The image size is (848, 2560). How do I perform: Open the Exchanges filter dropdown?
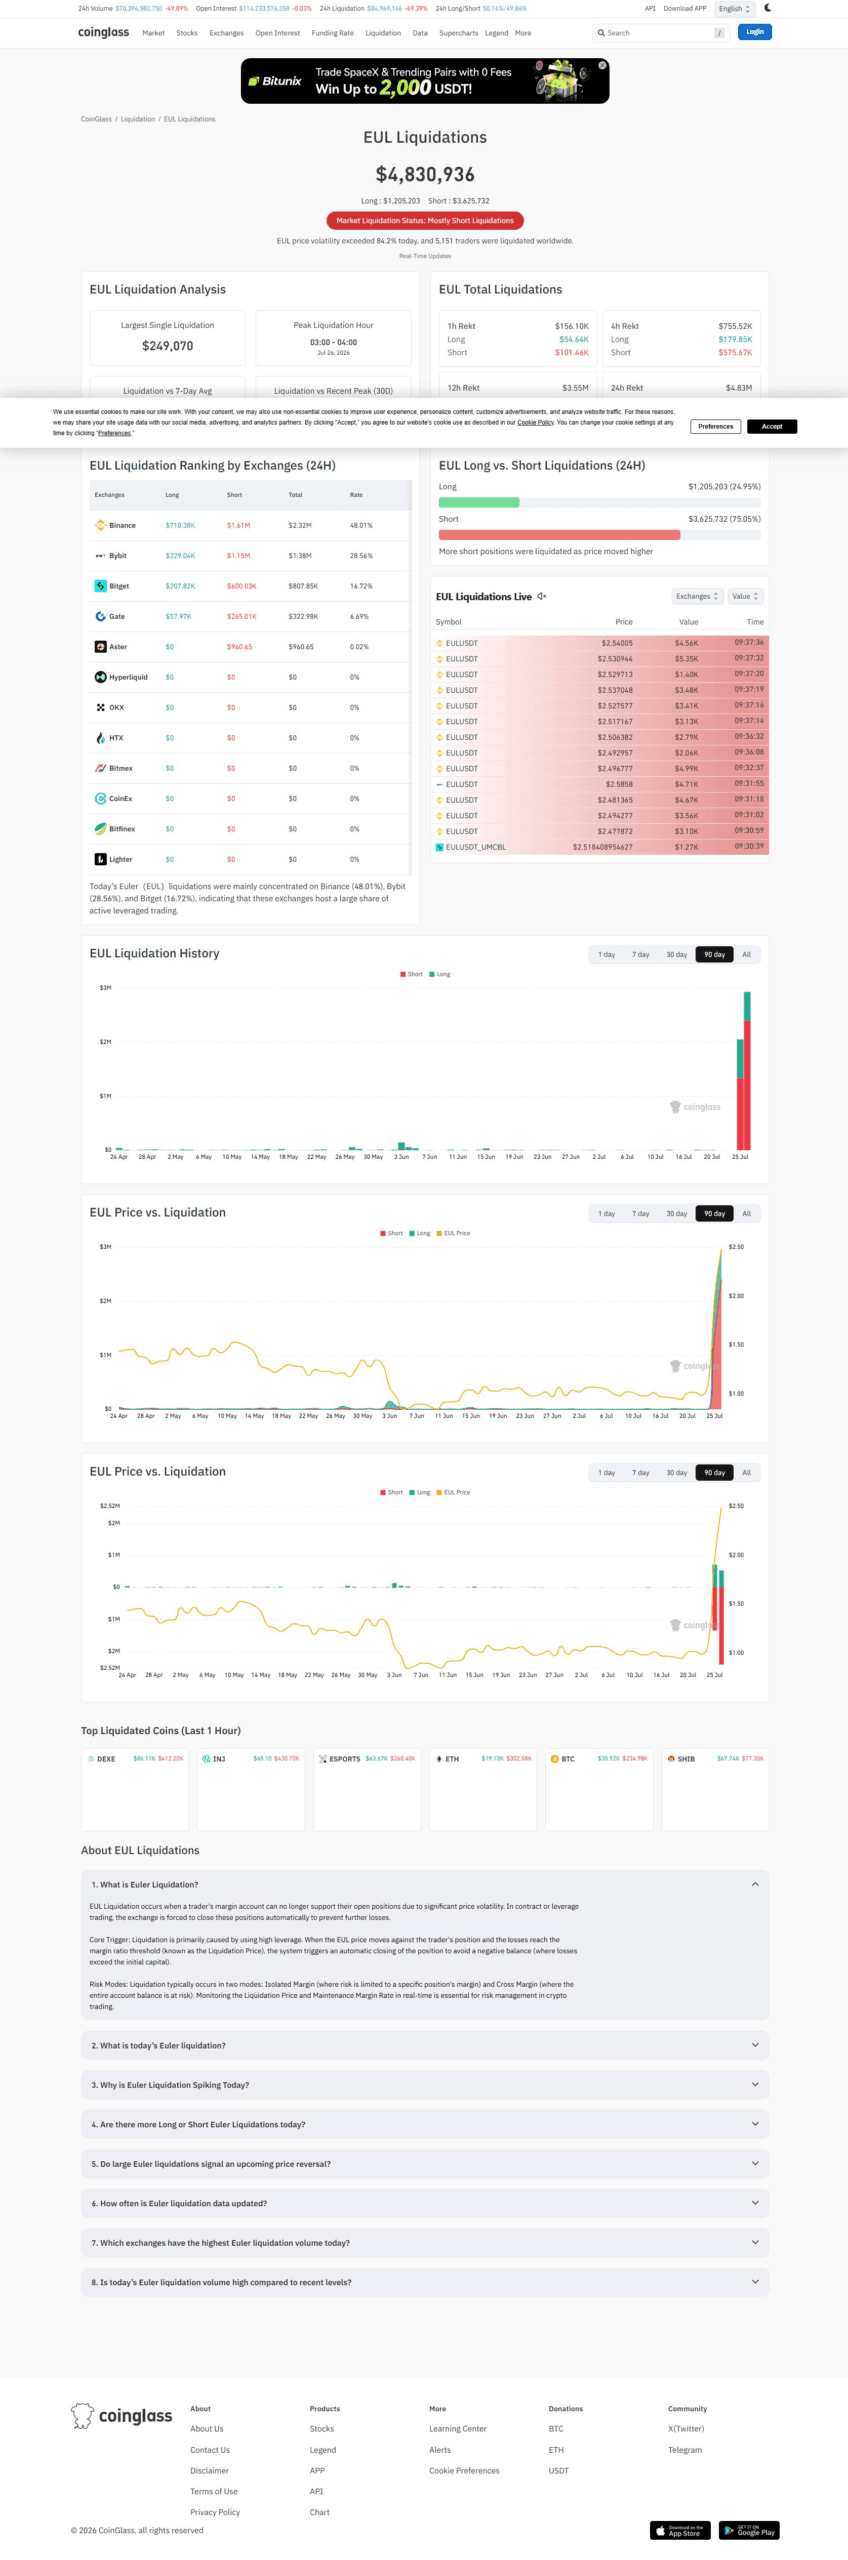(x=697, y=596)
